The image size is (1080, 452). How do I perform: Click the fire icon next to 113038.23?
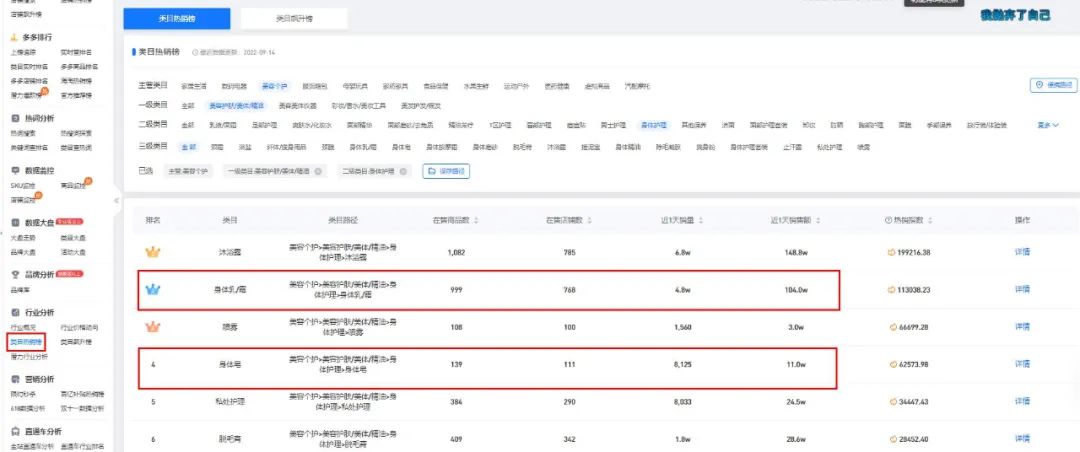[x=892, y=290]
